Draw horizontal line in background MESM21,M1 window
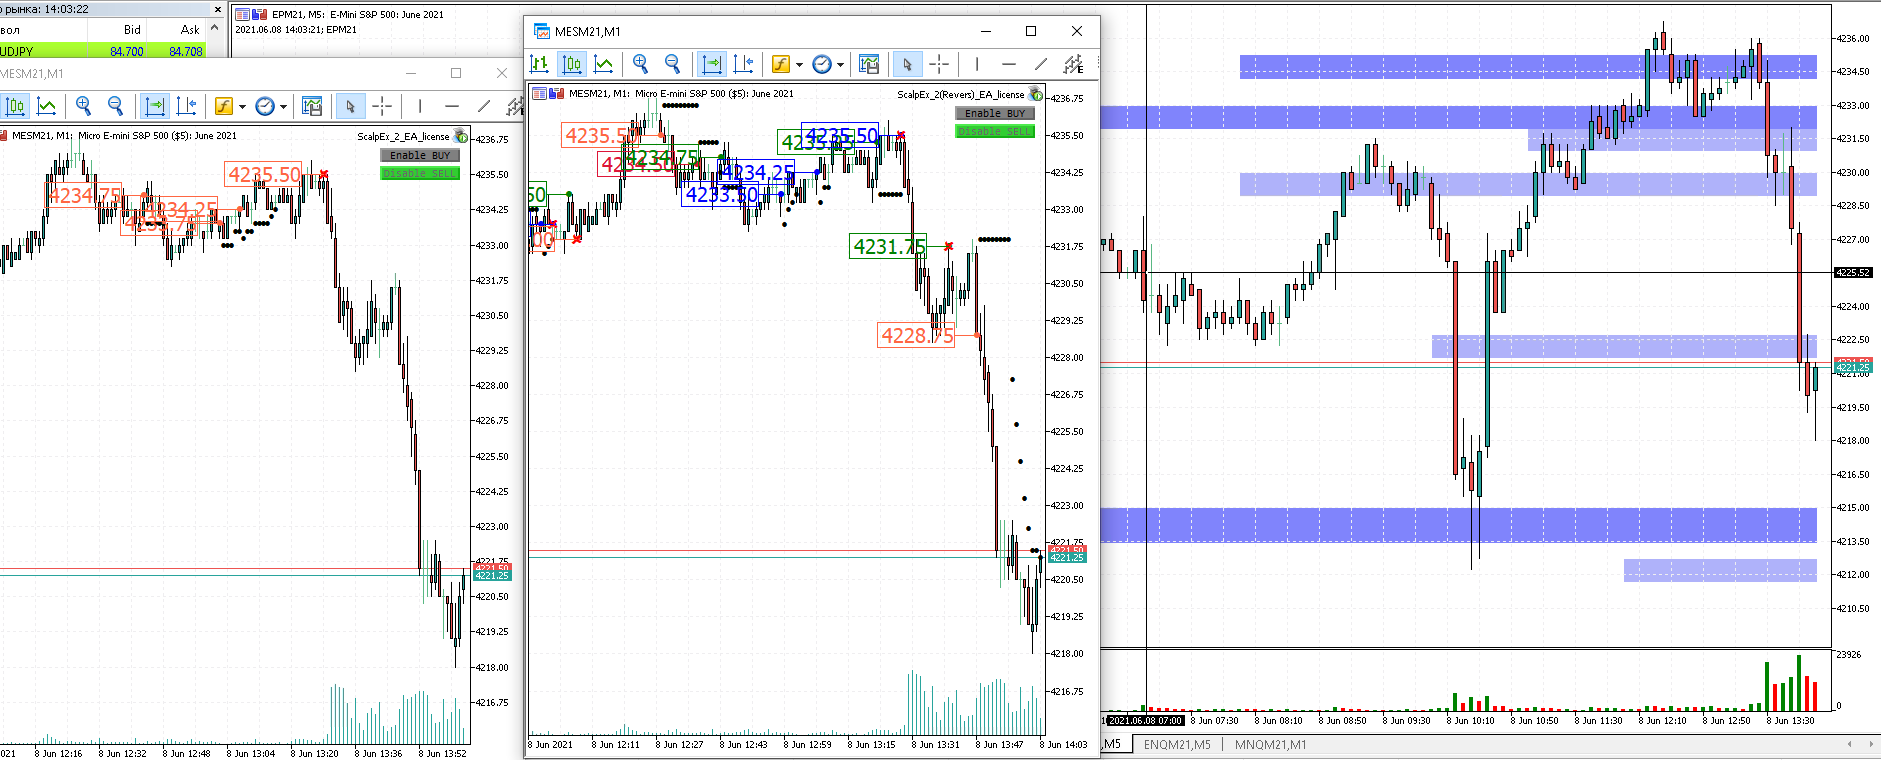 [452, 106]
